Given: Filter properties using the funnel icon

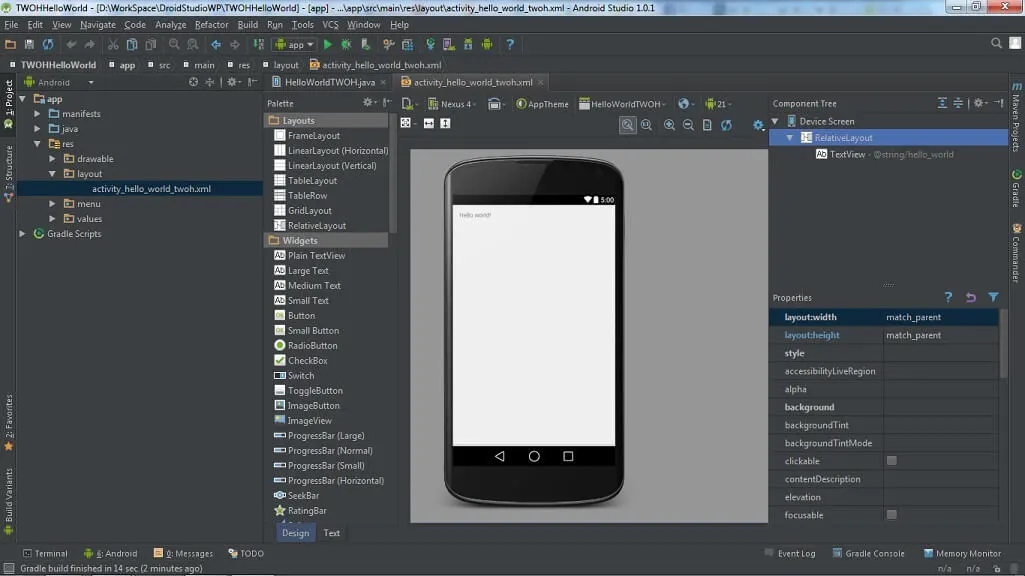Looking at the screenshot, I should pyautogui.click(x=993, y=297).
